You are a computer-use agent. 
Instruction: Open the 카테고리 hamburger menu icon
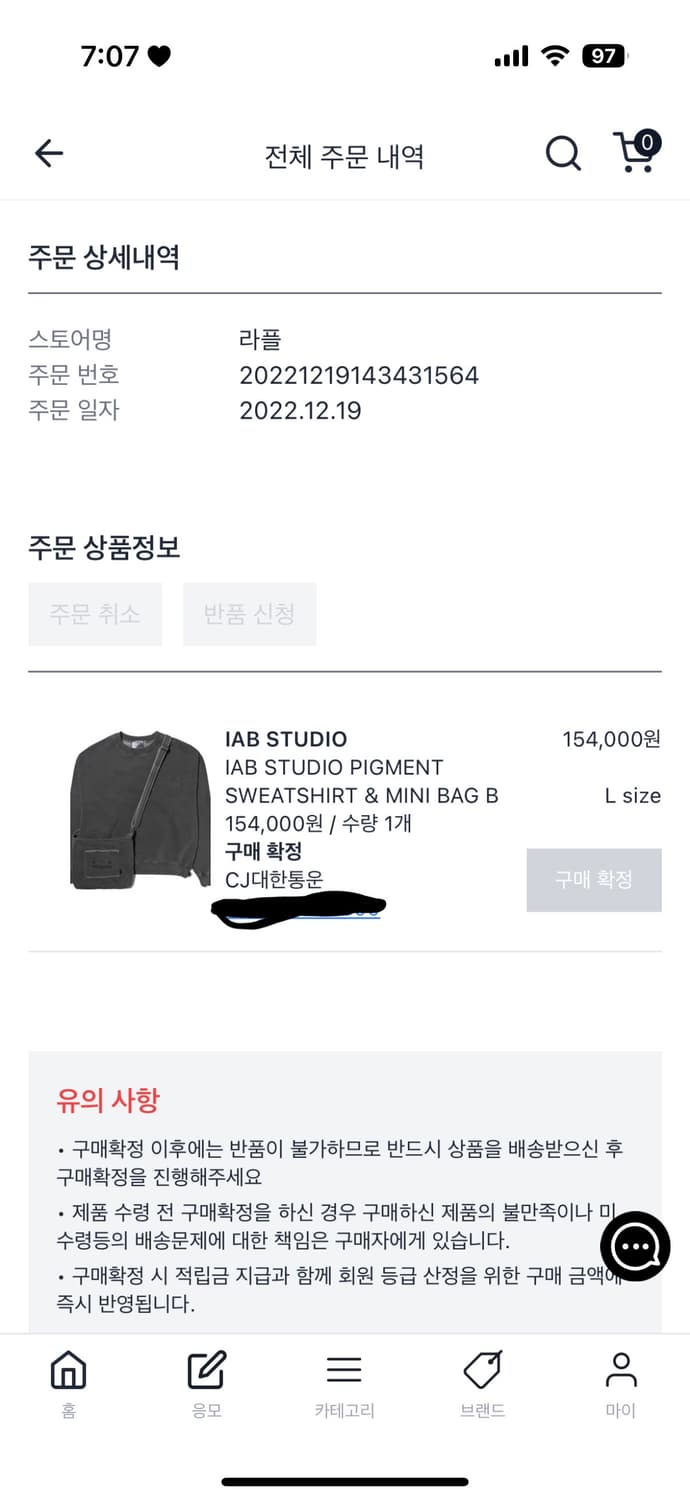344,1370
